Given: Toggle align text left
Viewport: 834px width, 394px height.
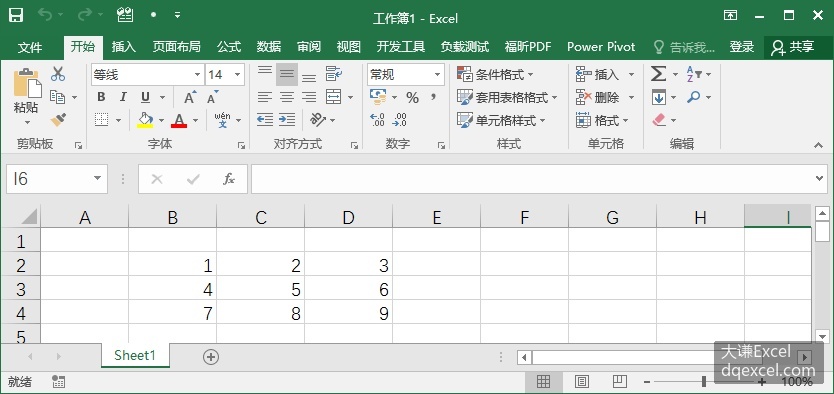Looking at the screenshot, I should [265, 97].
